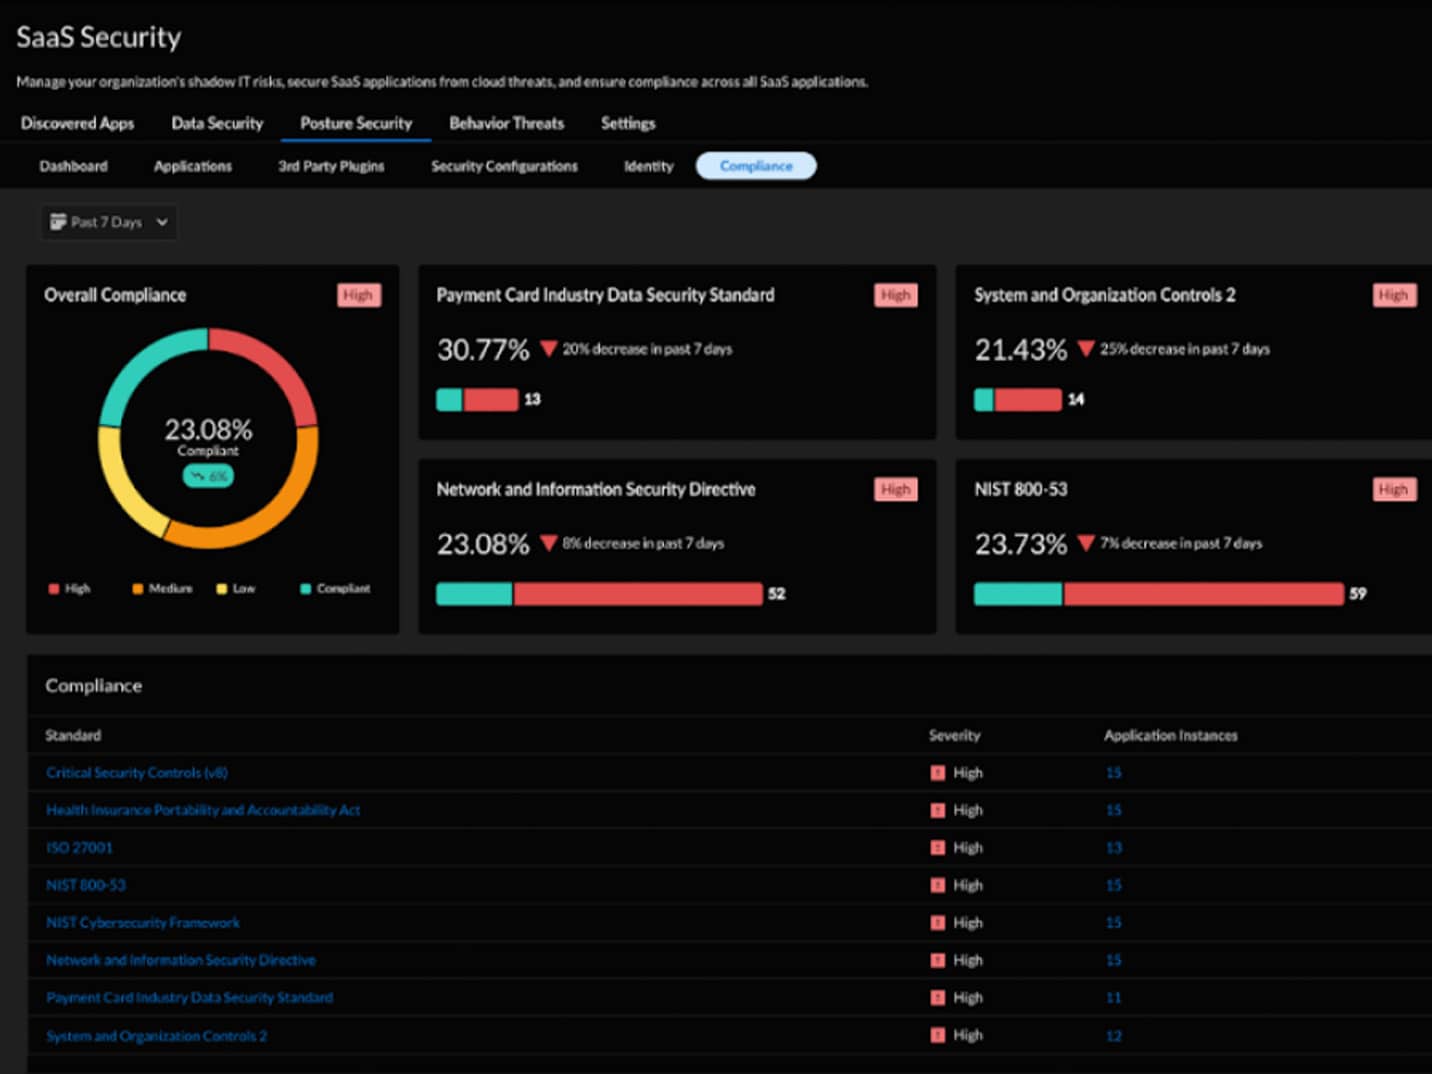
Task: Click High badge on System and Organization Controls 2 card
Action: [1393, 295]
